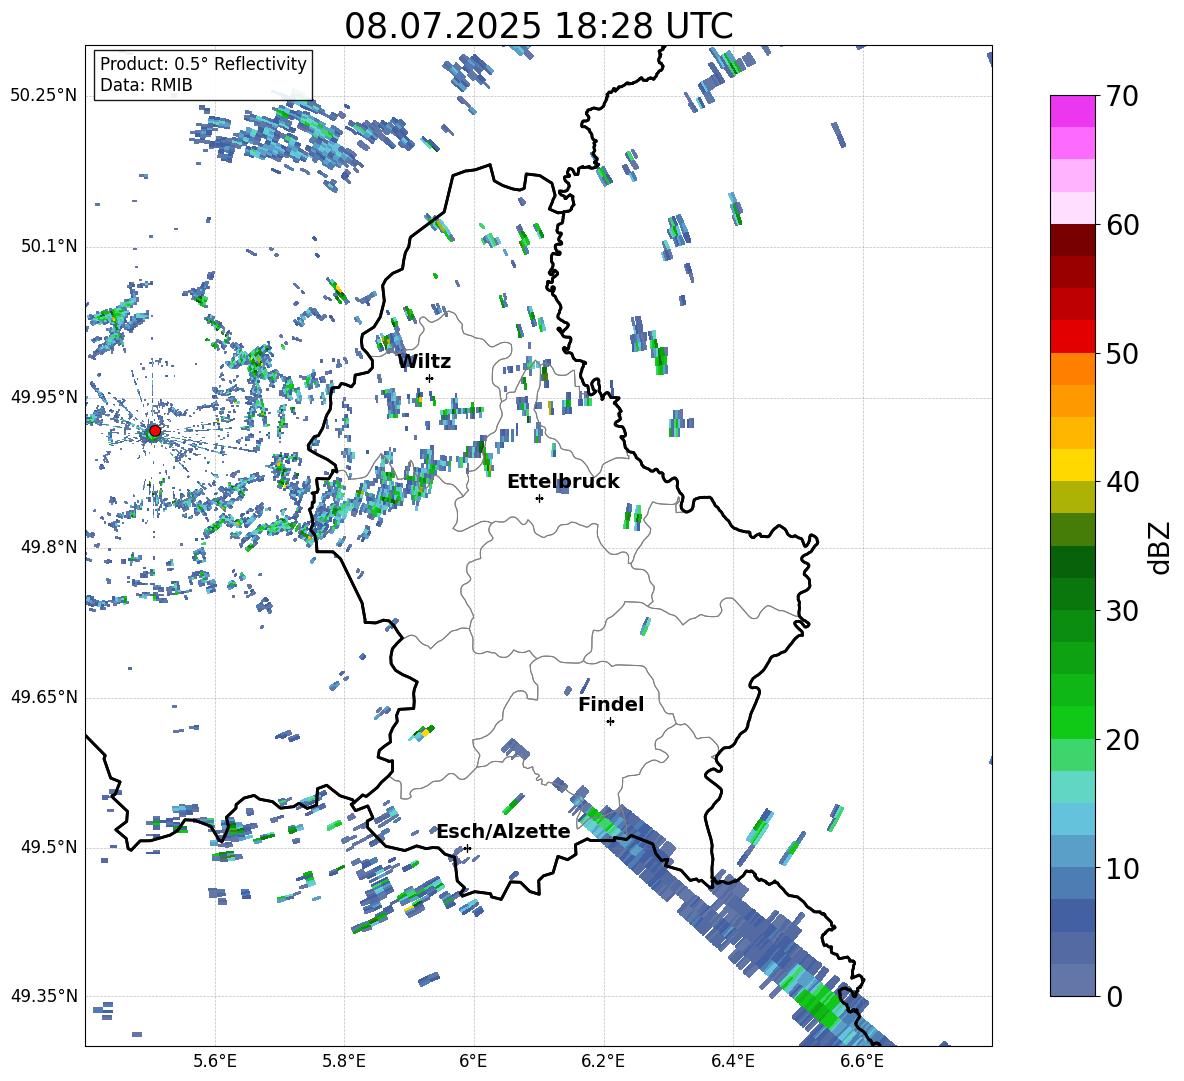Click the longitude label 6.4°E
The image size is (1184, 1081).
tap(732, 1061)
